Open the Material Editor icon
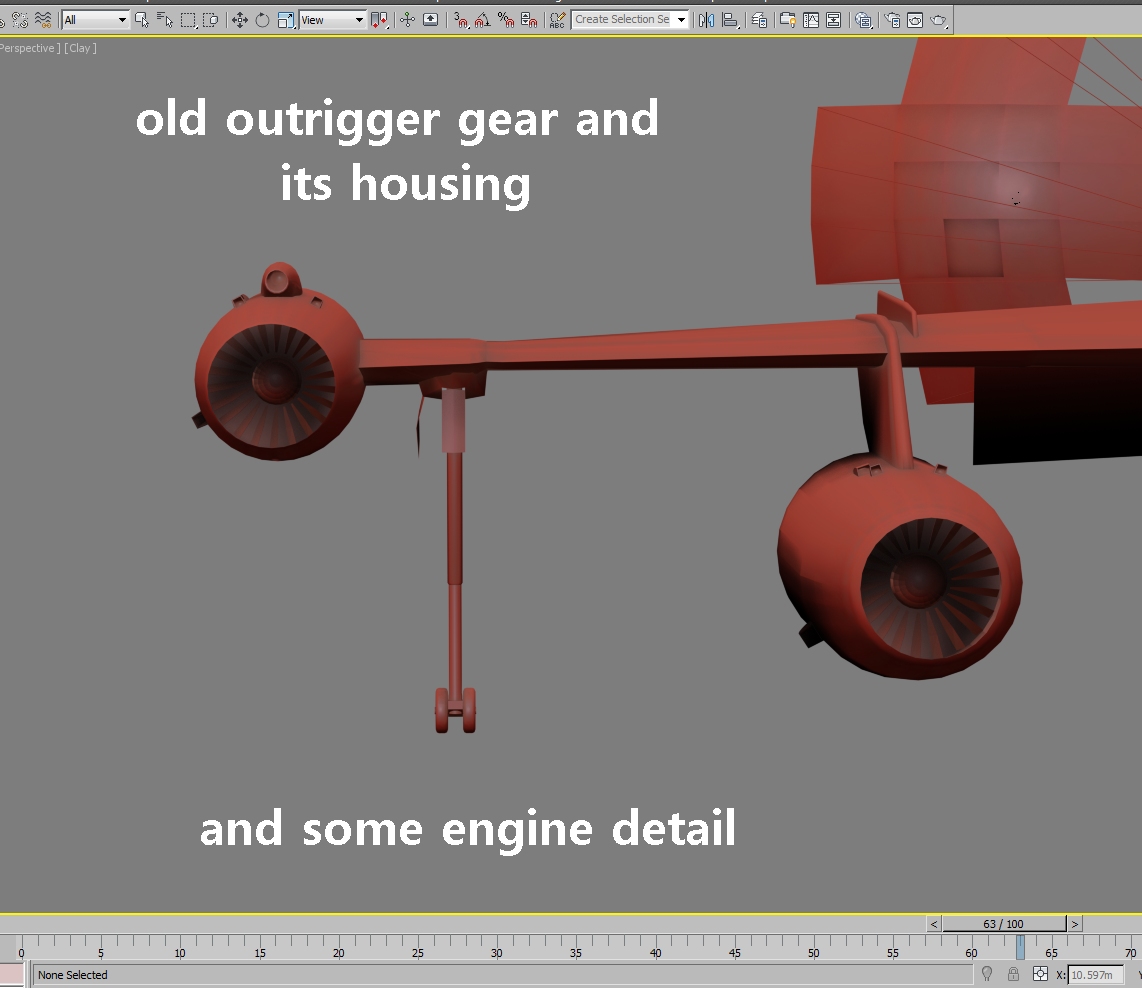The height and width of the screenshot is (988, 1142). 863,20
